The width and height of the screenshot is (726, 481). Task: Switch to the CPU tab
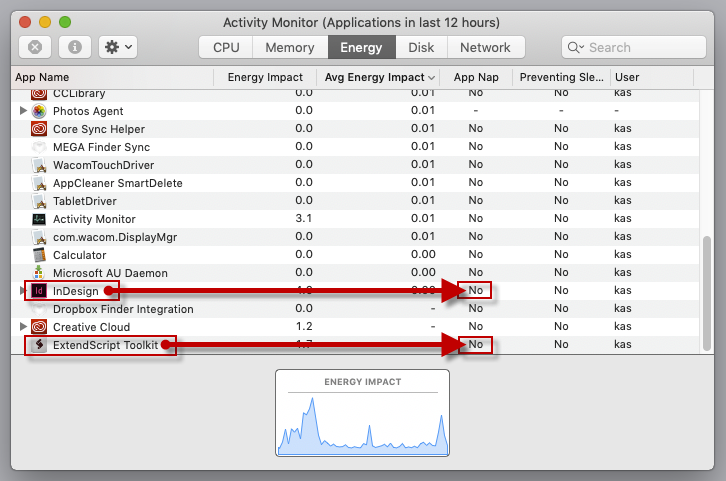[226, 47]
